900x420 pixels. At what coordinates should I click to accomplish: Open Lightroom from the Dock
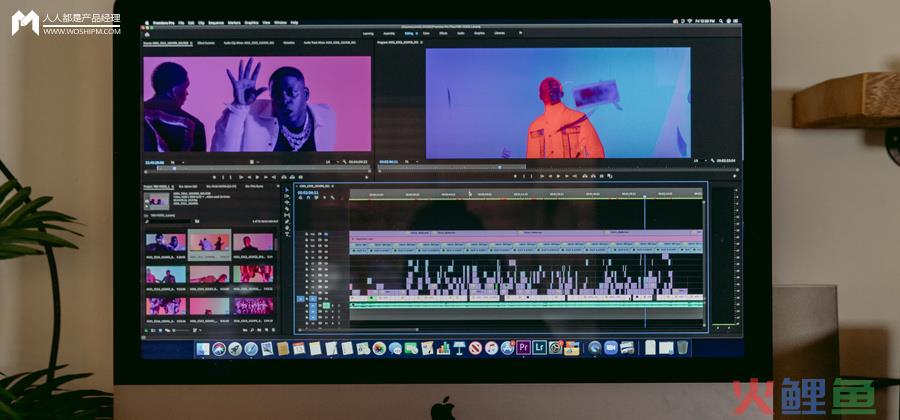[539, 347]
